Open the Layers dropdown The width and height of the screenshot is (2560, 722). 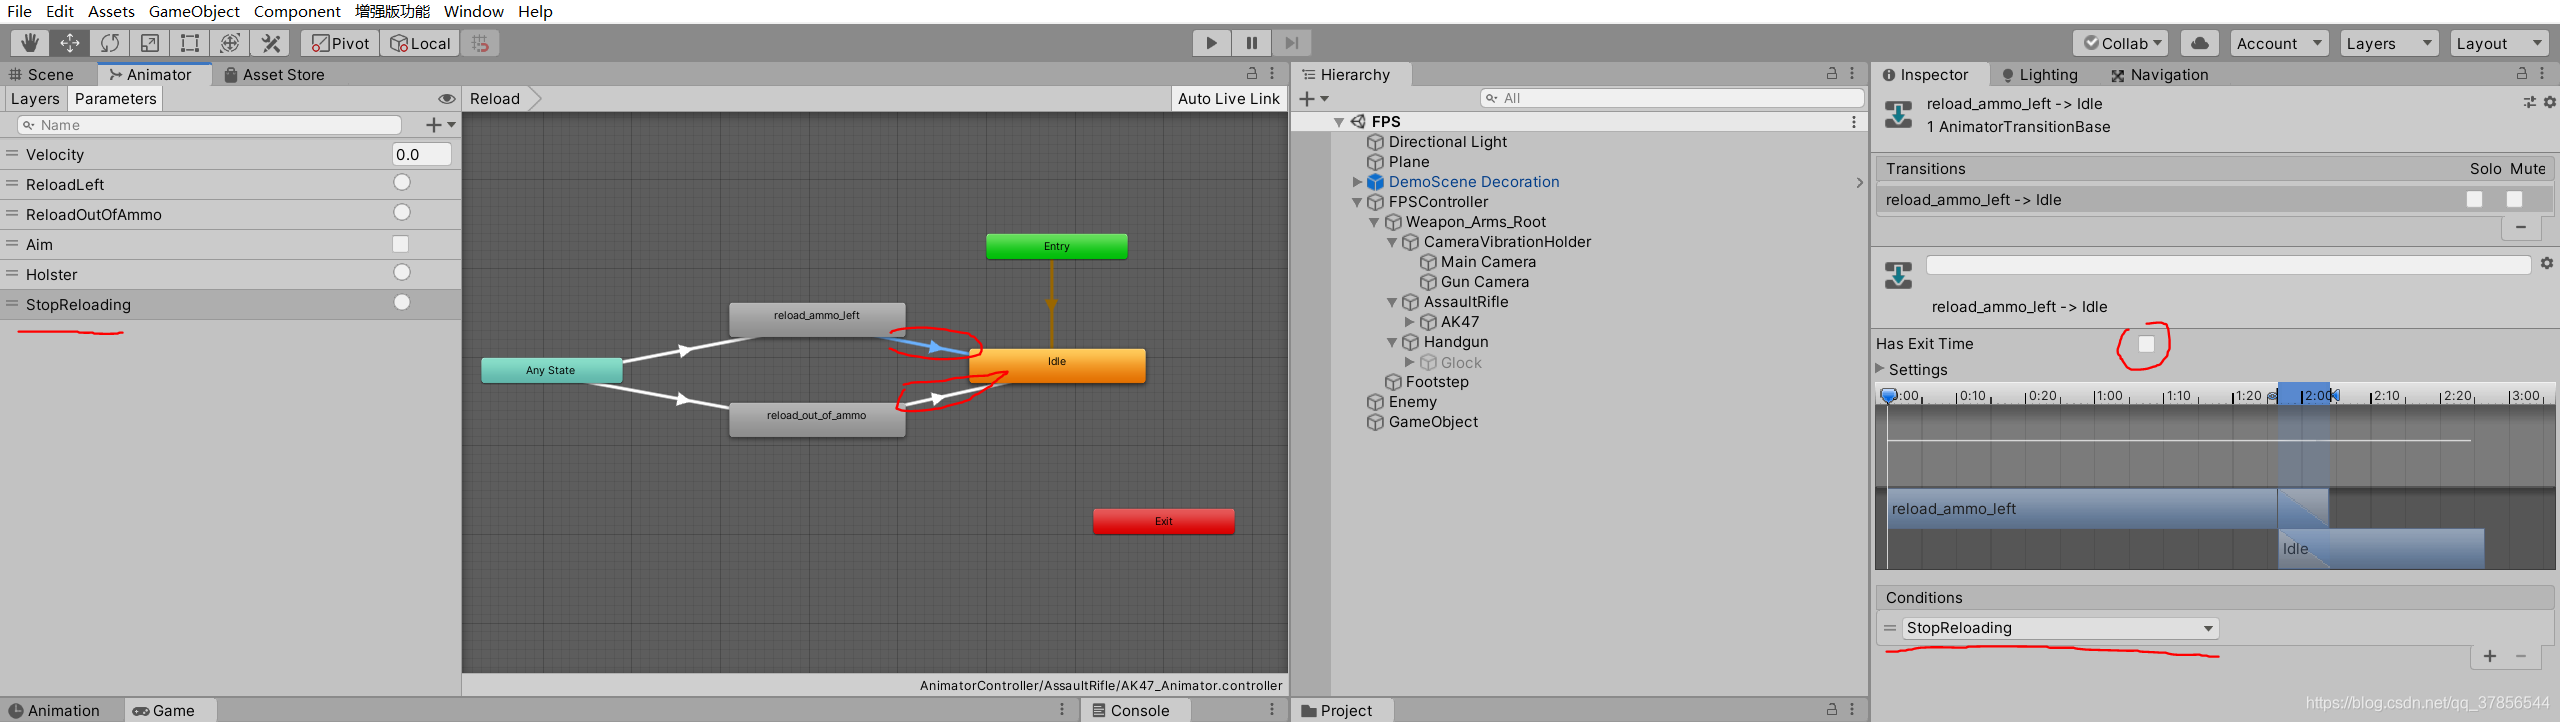(2390, 43)
